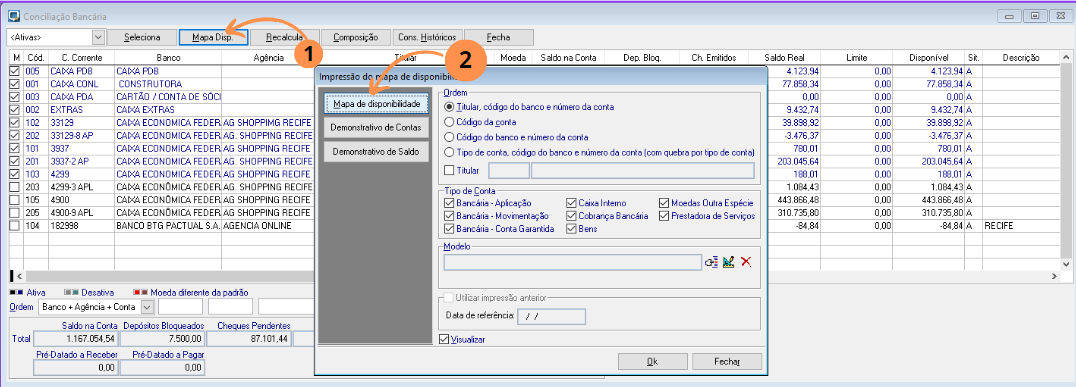Viewport: 1076px width, 387px height.
Task: Toggle the Cobrança Bancária checkbox
Action: click(571, 216)
